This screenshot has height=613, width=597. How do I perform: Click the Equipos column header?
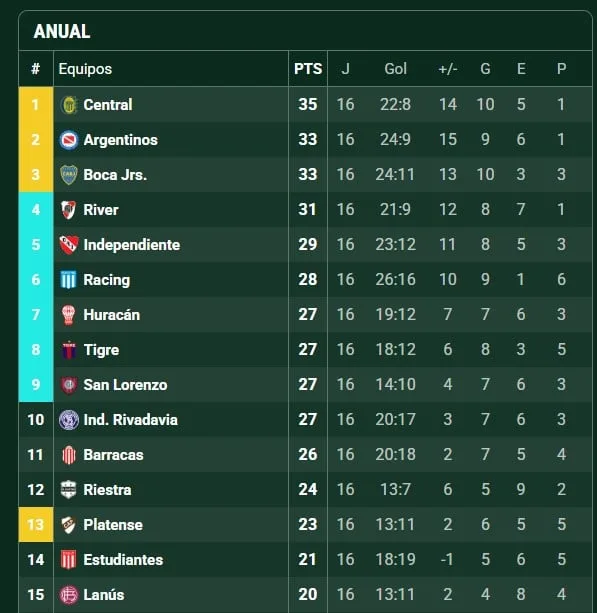pos(85,69)
